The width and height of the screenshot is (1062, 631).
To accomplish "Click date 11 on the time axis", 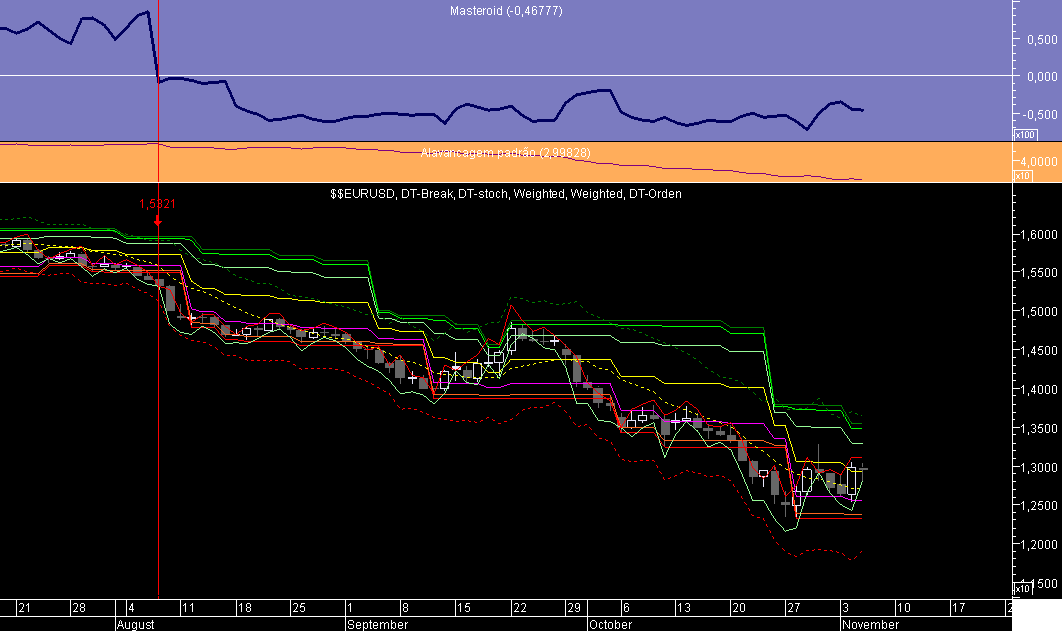I will [x=188, y=607].
